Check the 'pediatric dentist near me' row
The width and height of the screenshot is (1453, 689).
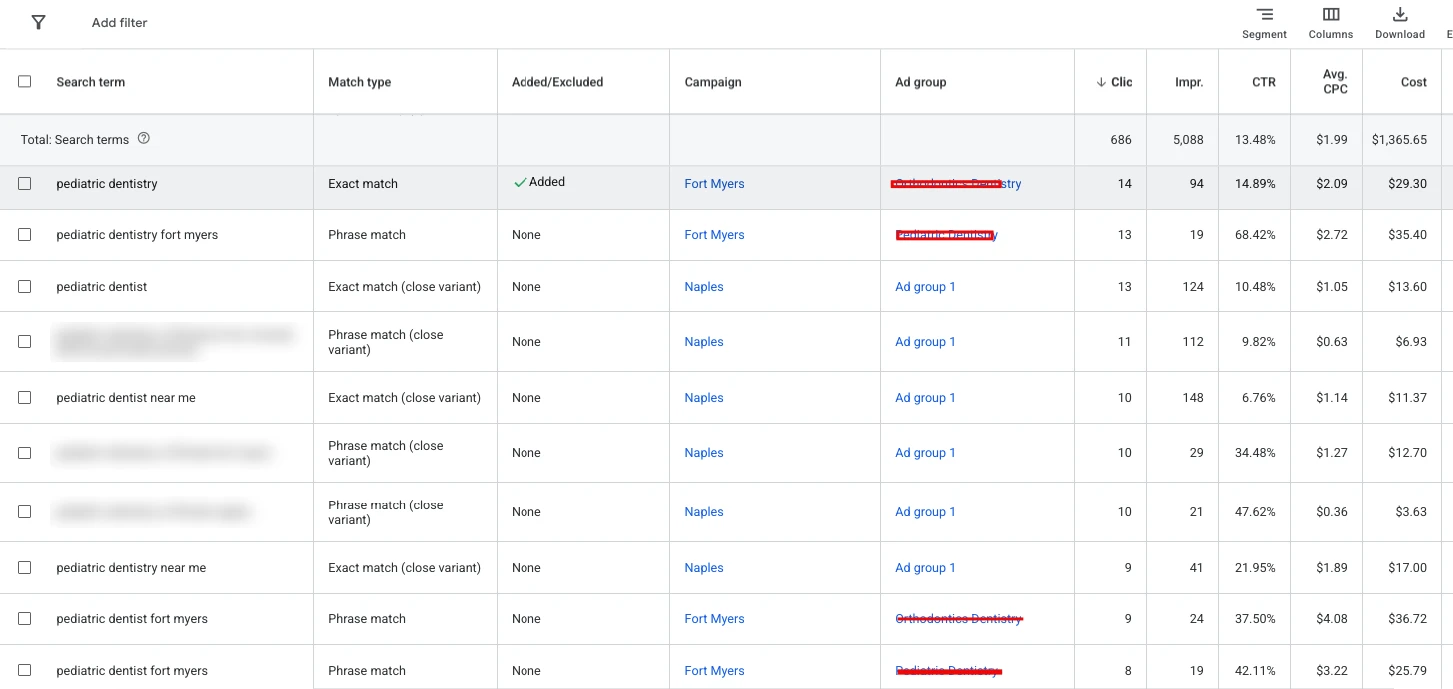tap(25, 398)
